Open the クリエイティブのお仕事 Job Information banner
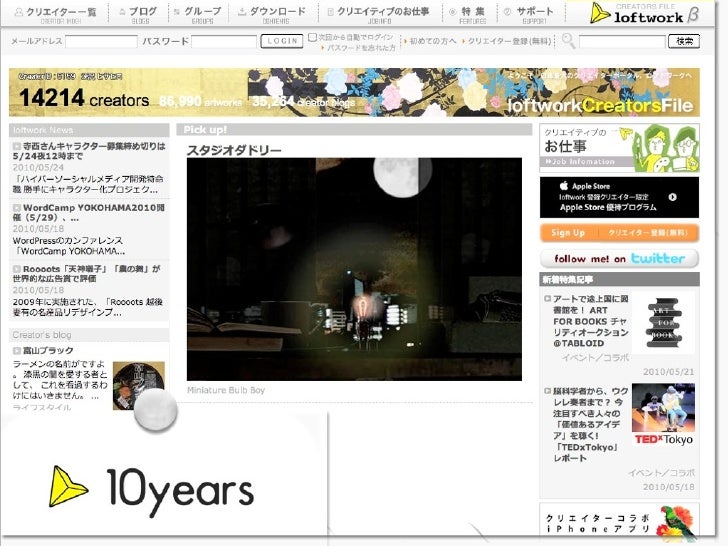The image size is (728, 546). (x=619, y=148)
